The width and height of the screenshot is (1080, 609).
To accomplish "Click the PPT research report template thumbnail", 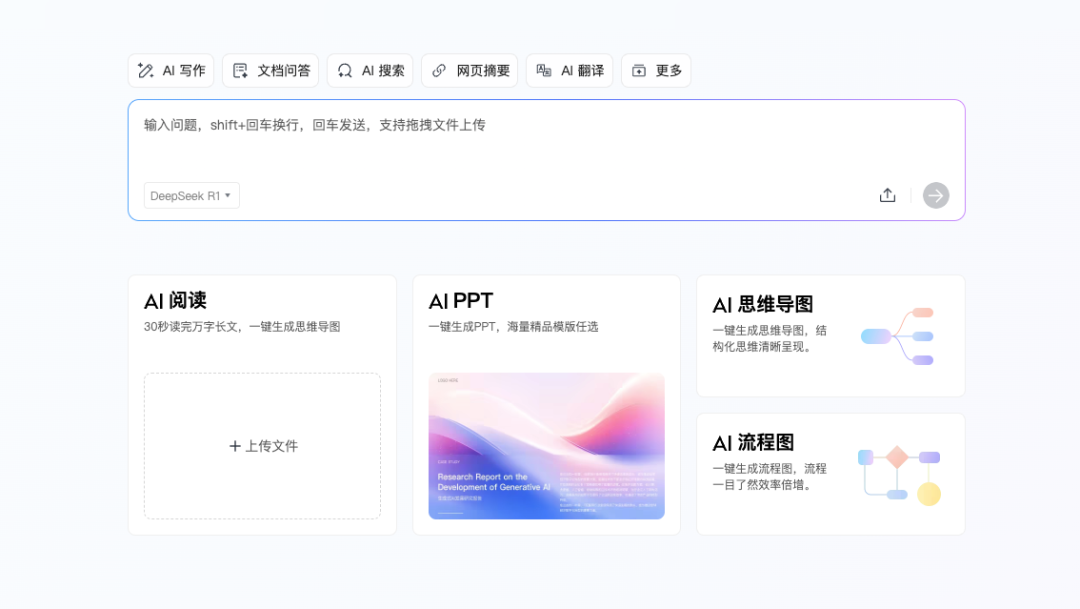I will point(546,447).
